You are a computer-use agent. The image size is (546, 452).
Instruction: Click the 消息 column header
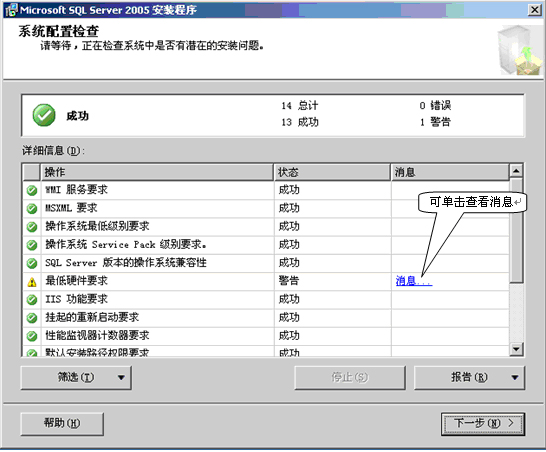[x=450, y=172]
